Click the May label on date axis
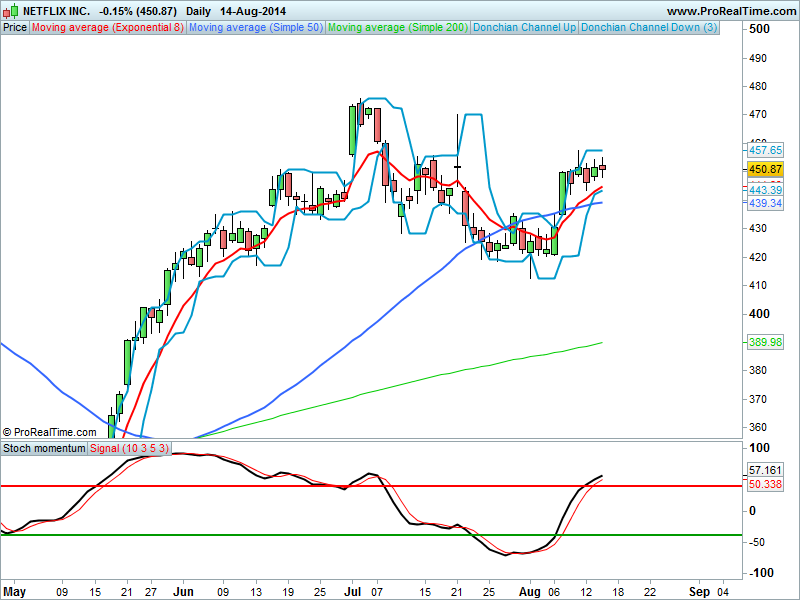The height and width of the screenshot is (600, 800). click(14, 592)
